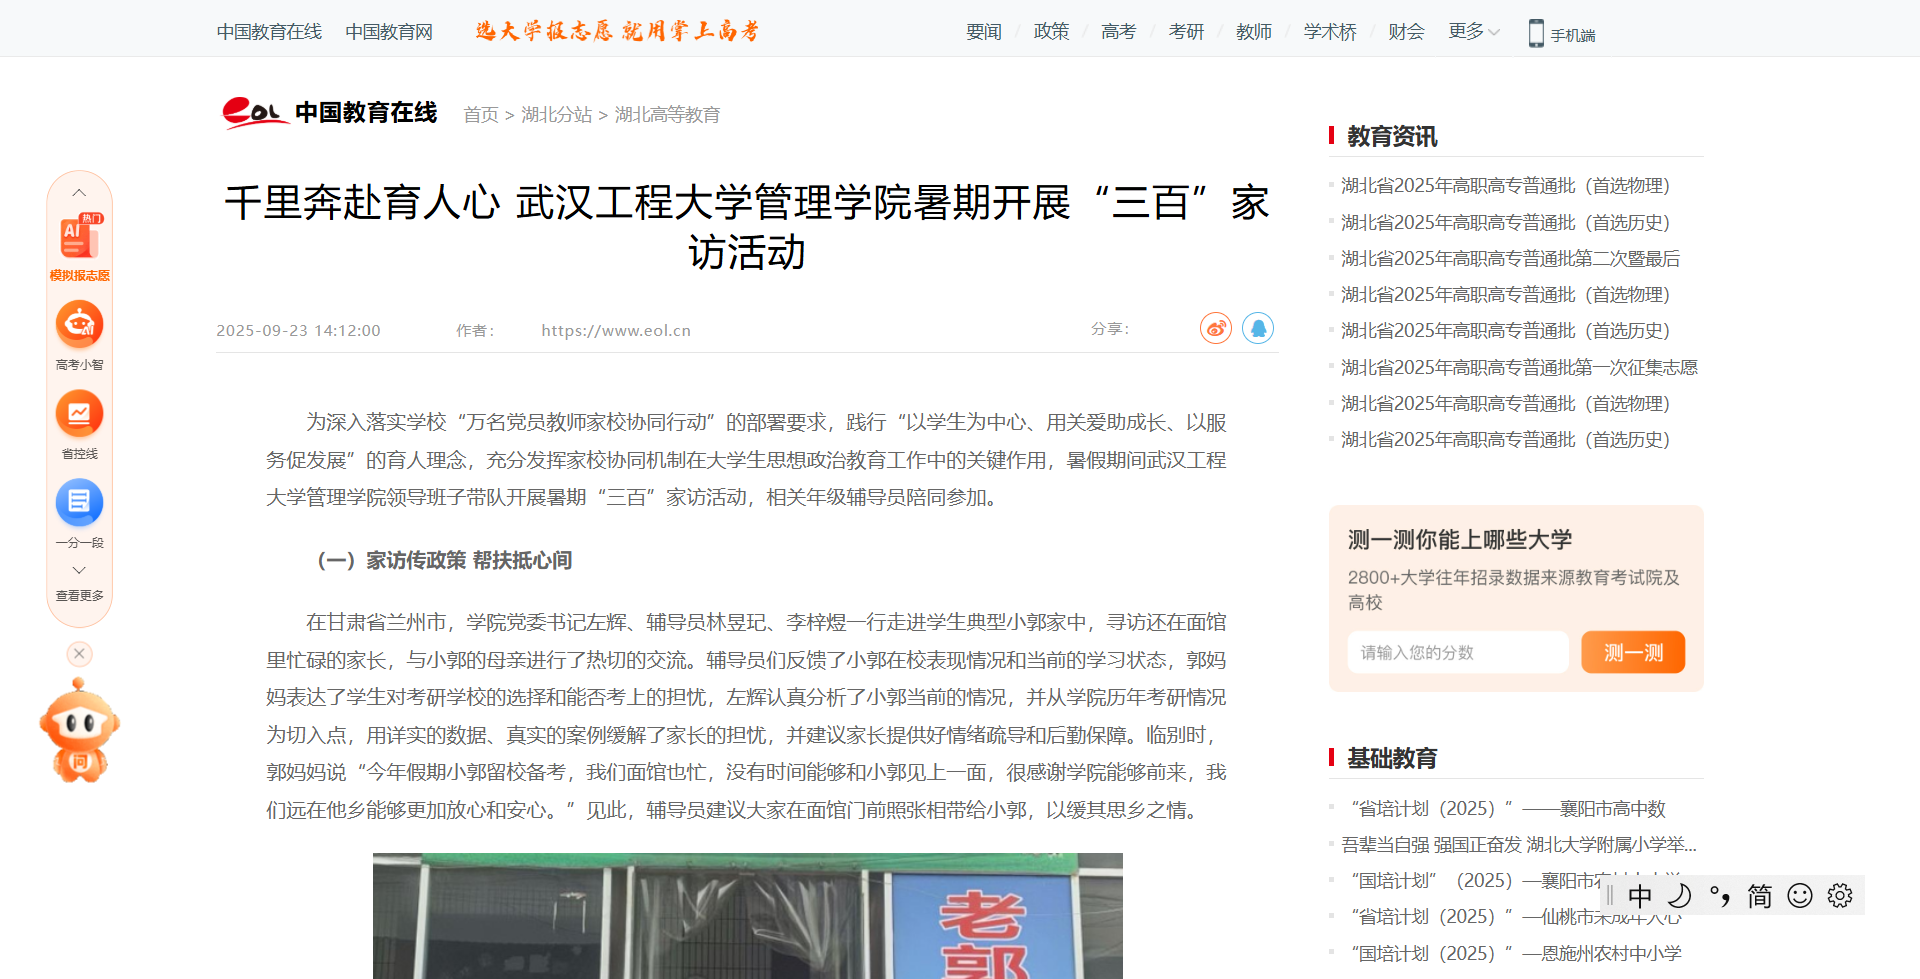The width and height of the screenshot is (1920, 979).
Task: Click the 教育资讯 section heading
Action: 1392,136
